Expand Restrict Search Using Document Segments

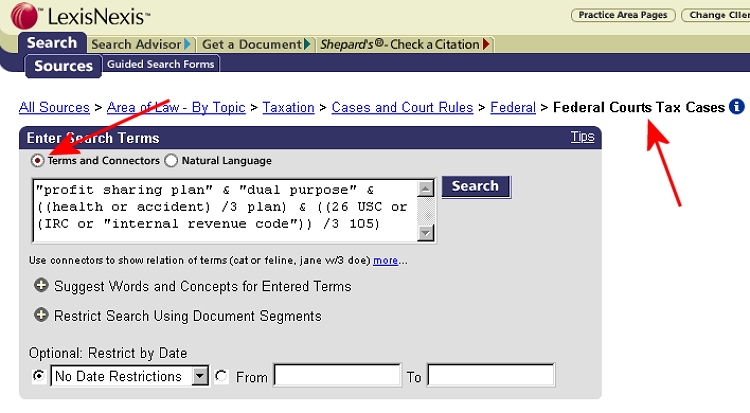point(41,315)
